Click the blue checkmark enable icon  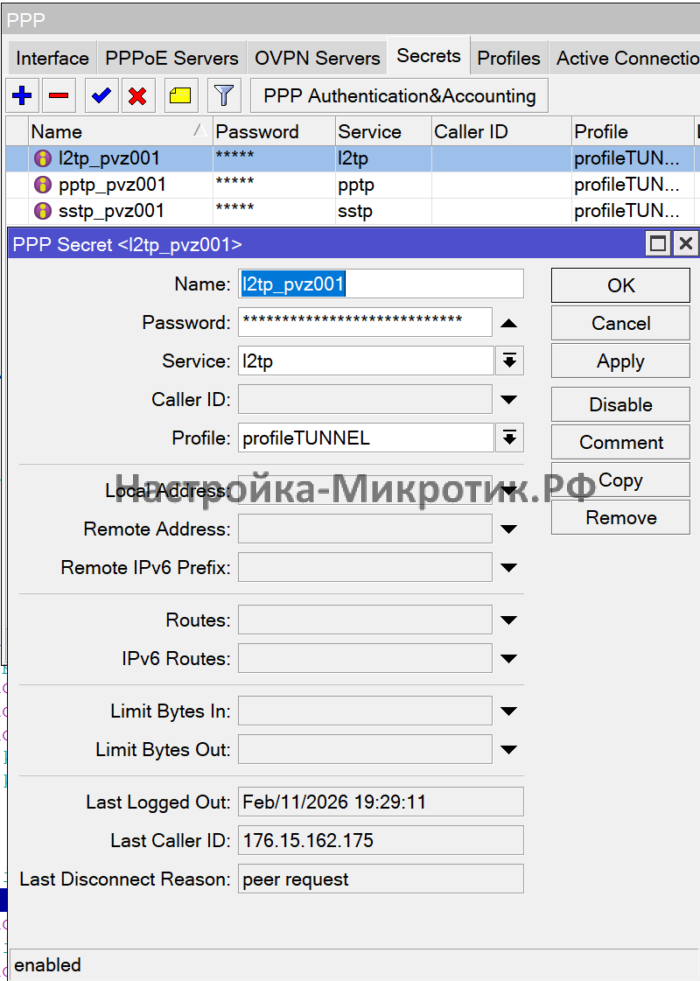coord(100,96)
